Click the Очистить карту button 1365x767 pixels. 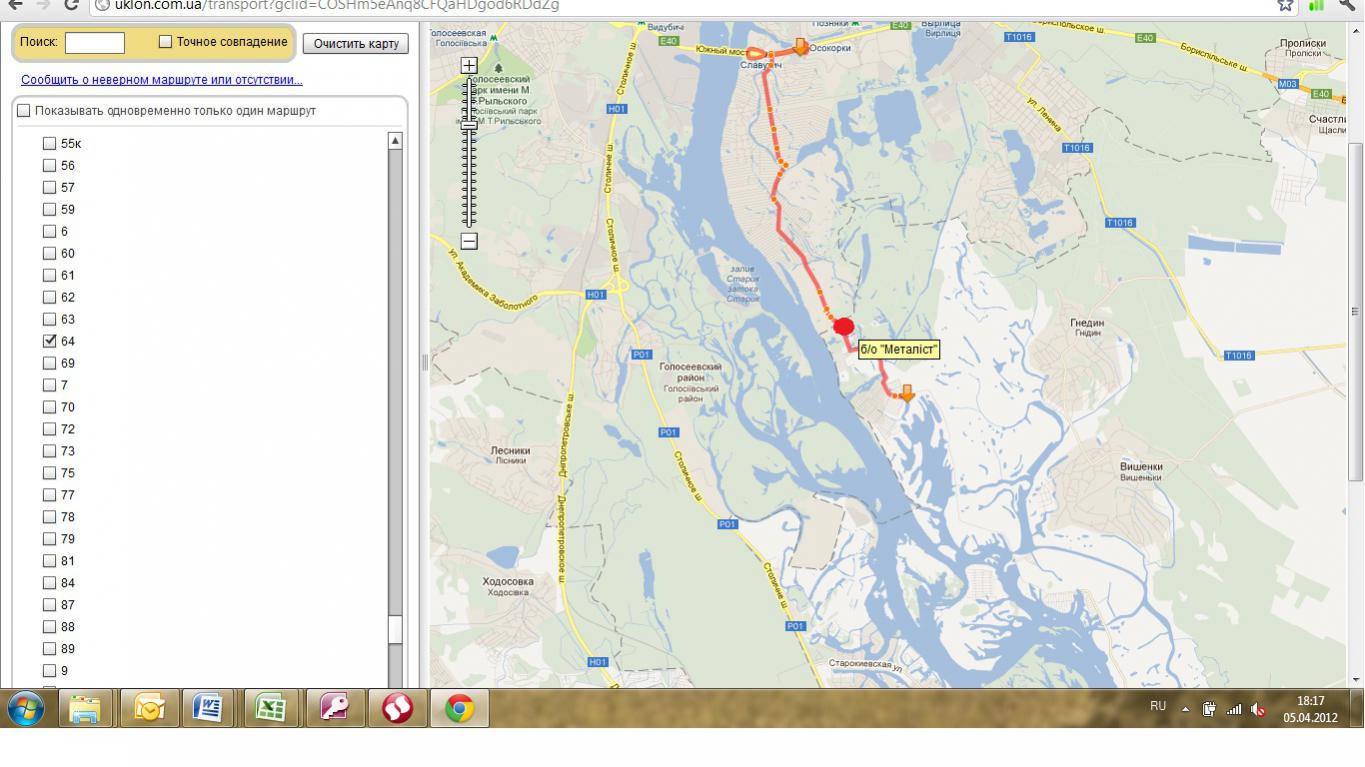click(x=356, y=44)
